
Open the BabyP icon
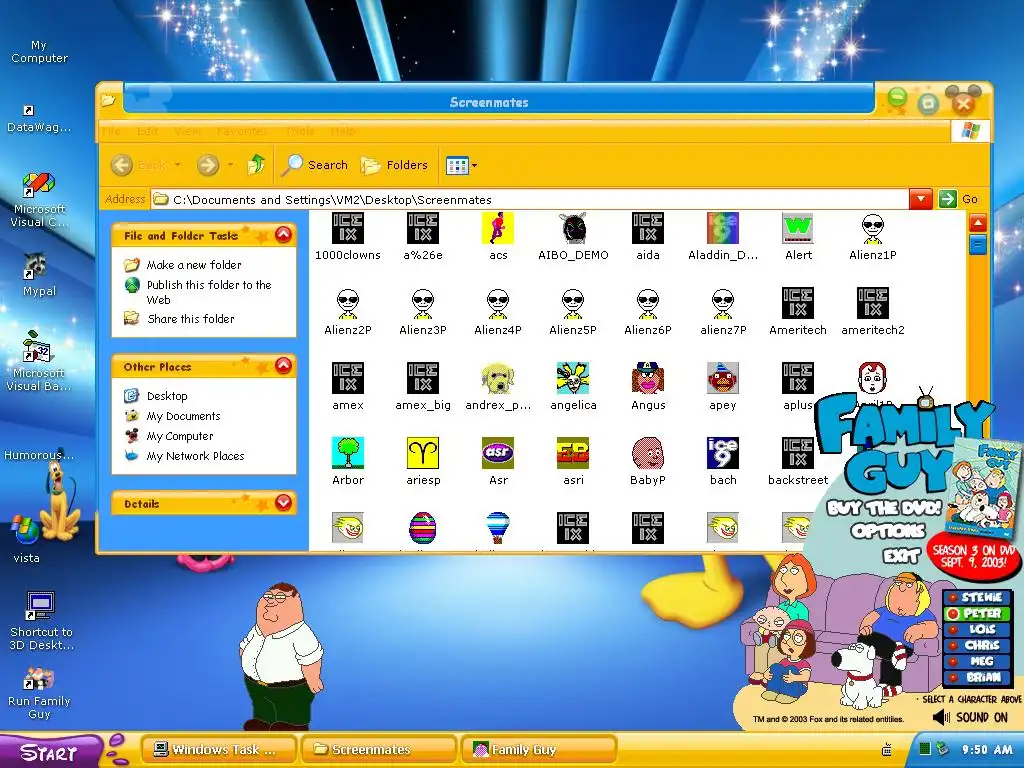pyautogui.click(x=648, y=461)
